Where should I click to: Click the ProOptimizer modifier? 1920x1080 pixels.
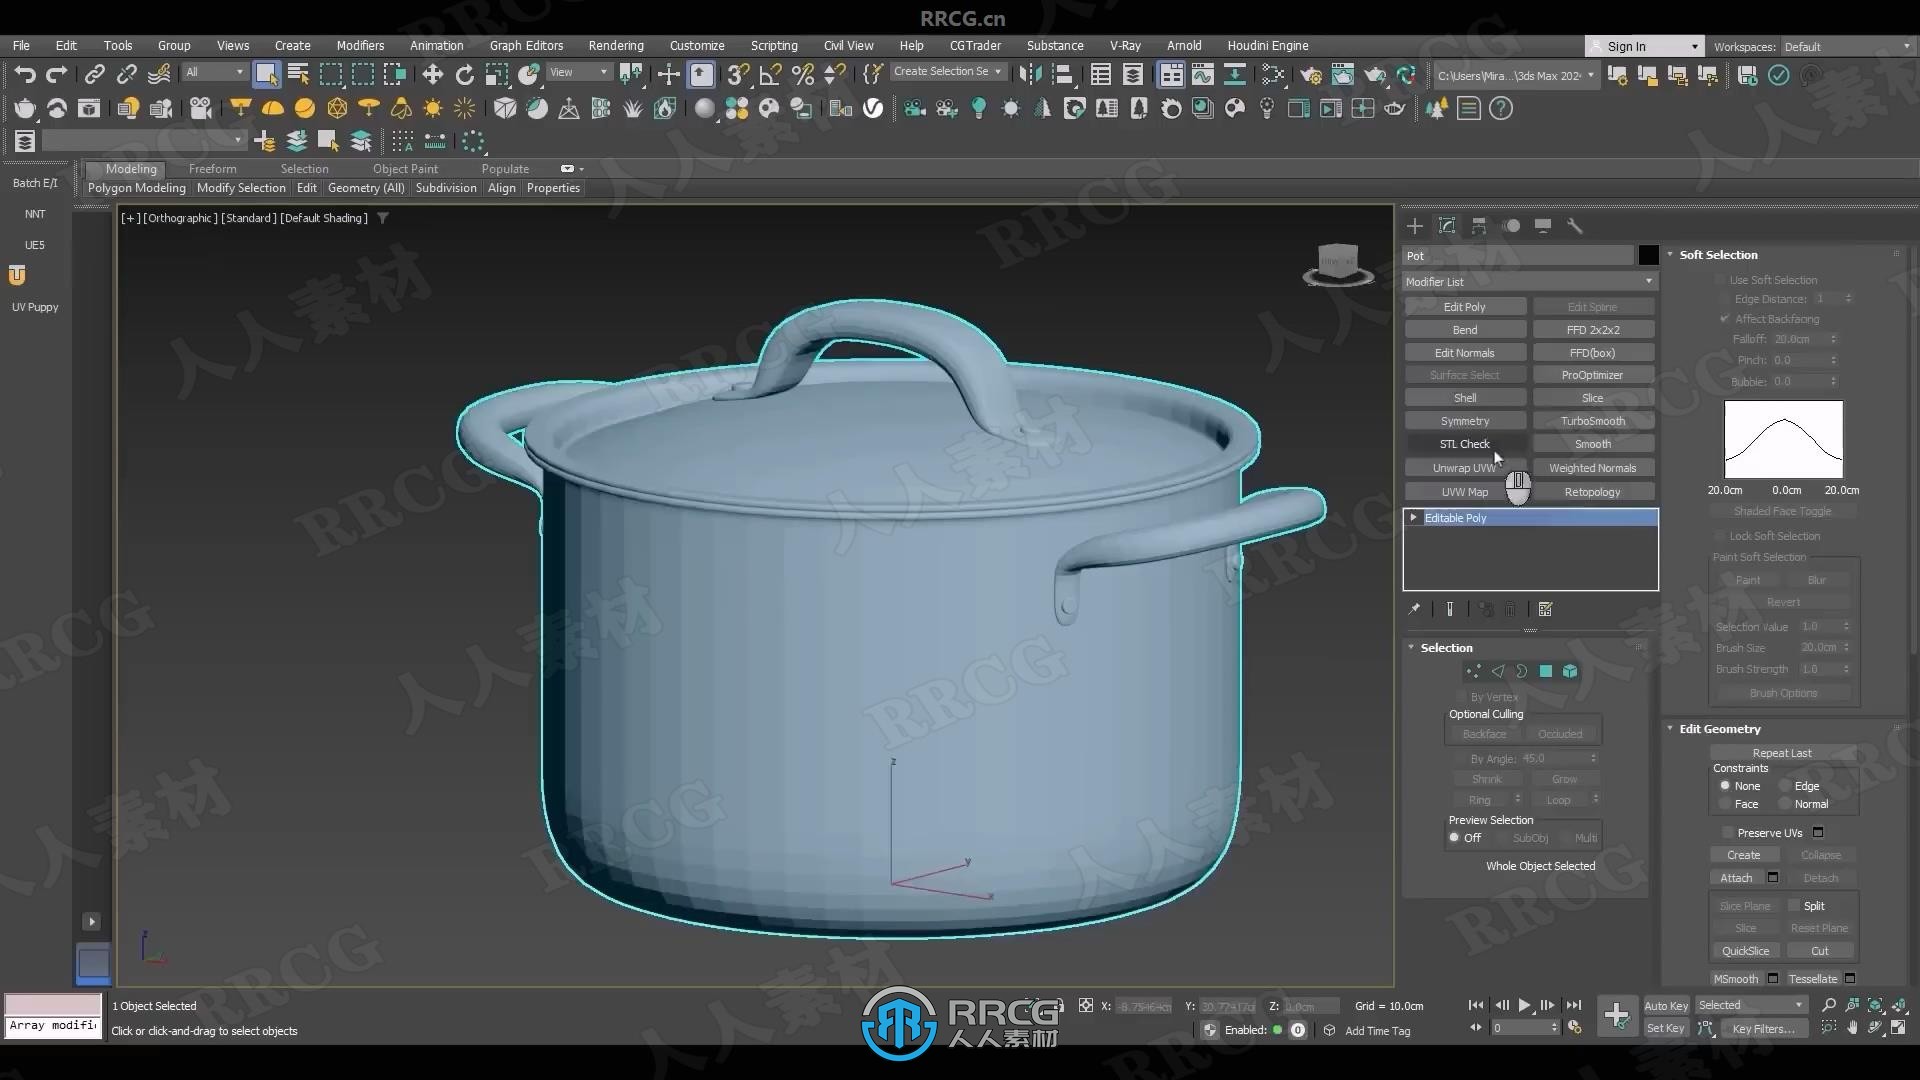pyautogui.click(x=1592, y=375)
